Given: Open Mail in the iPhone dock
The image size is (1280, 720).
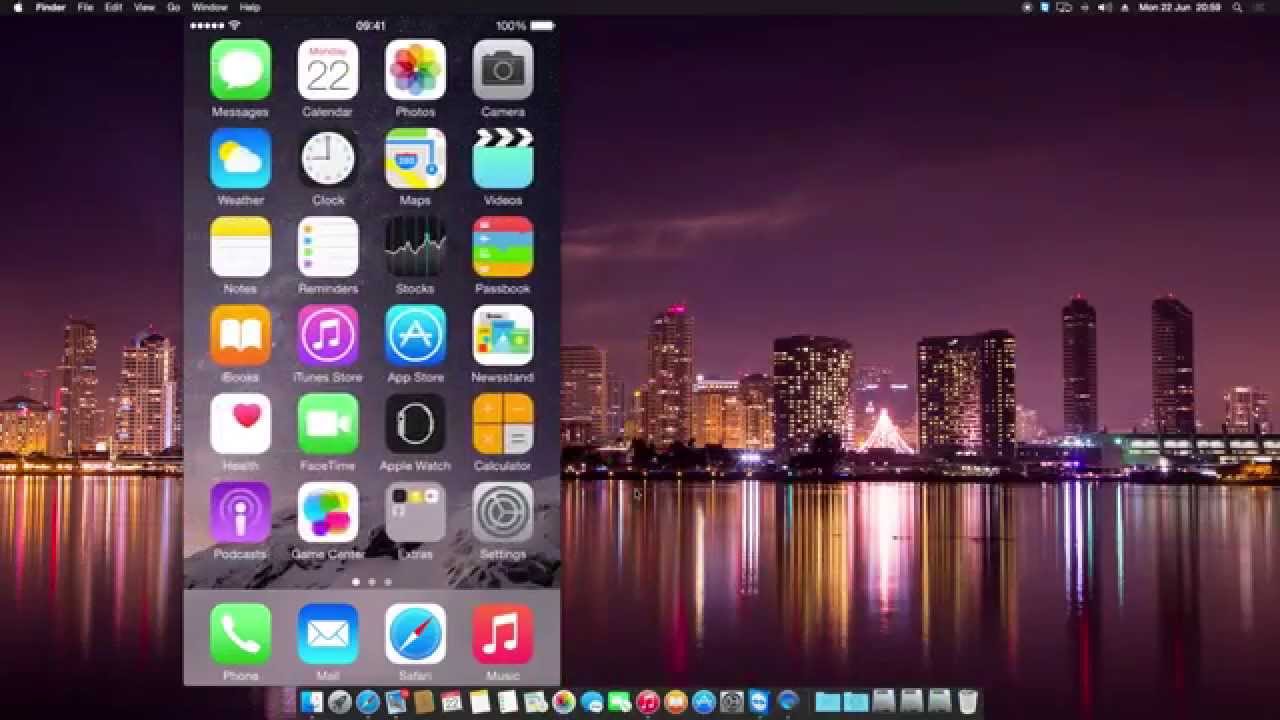Looking at the screenshot, I should [328, 634].
